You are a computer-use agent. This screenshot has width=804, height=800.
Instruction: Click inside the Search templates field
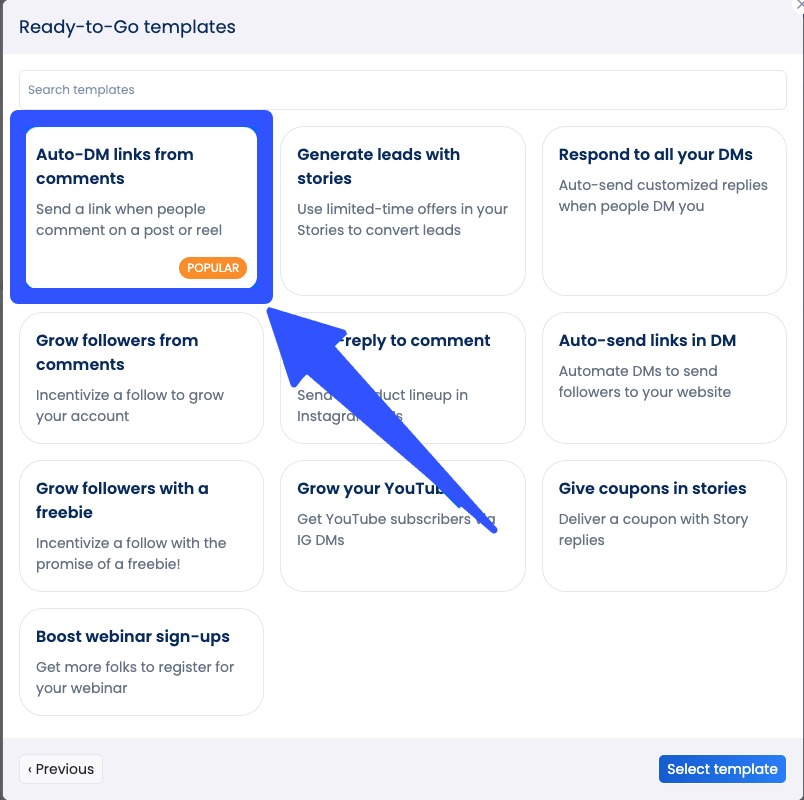tap(400, 90)
